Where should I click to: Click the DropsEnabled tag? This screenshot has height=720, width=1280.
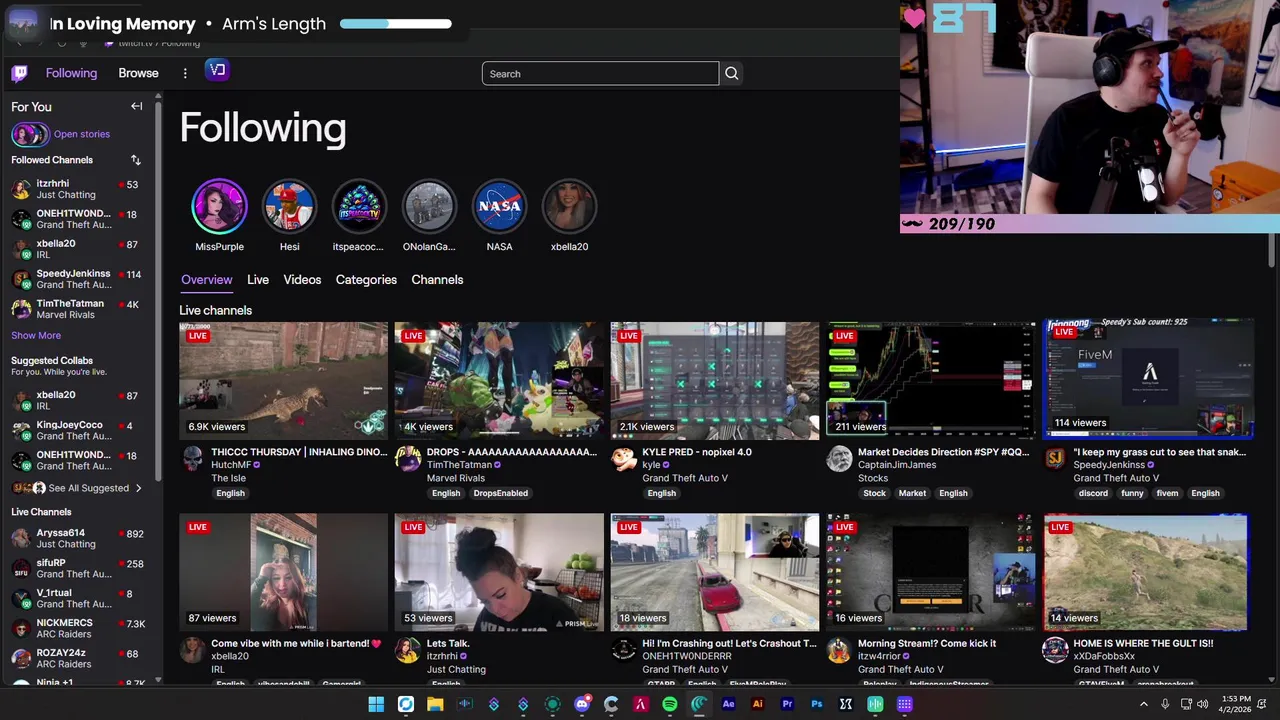[x=500, y=493]
